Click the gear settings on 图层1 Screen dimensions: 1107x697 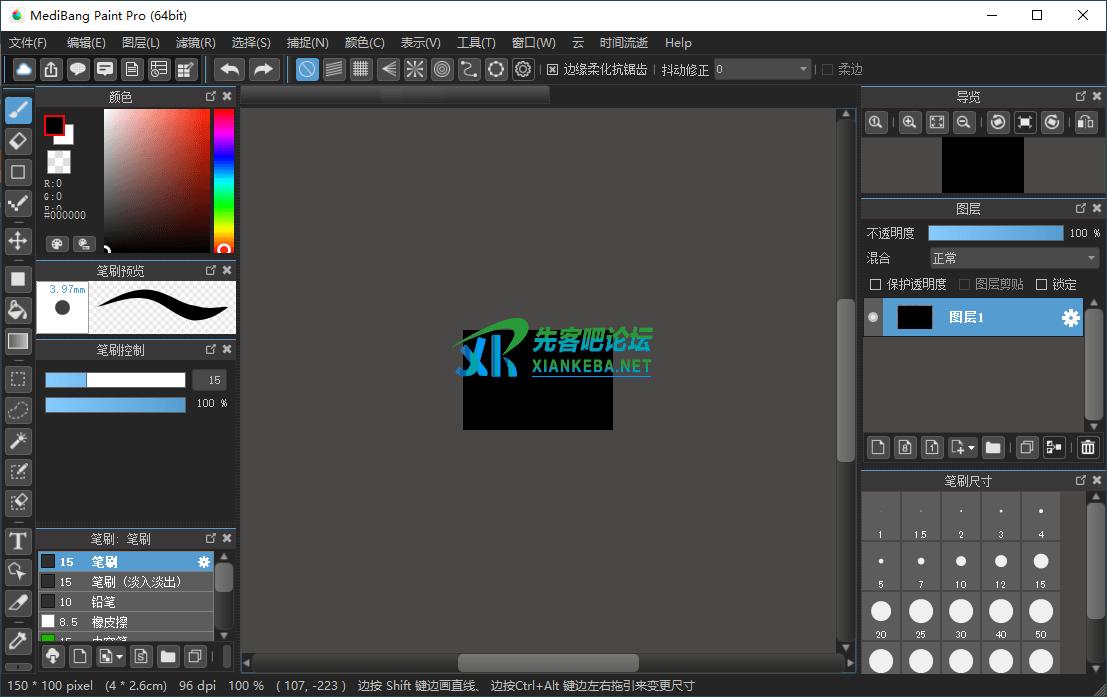tap(1070, 317)
